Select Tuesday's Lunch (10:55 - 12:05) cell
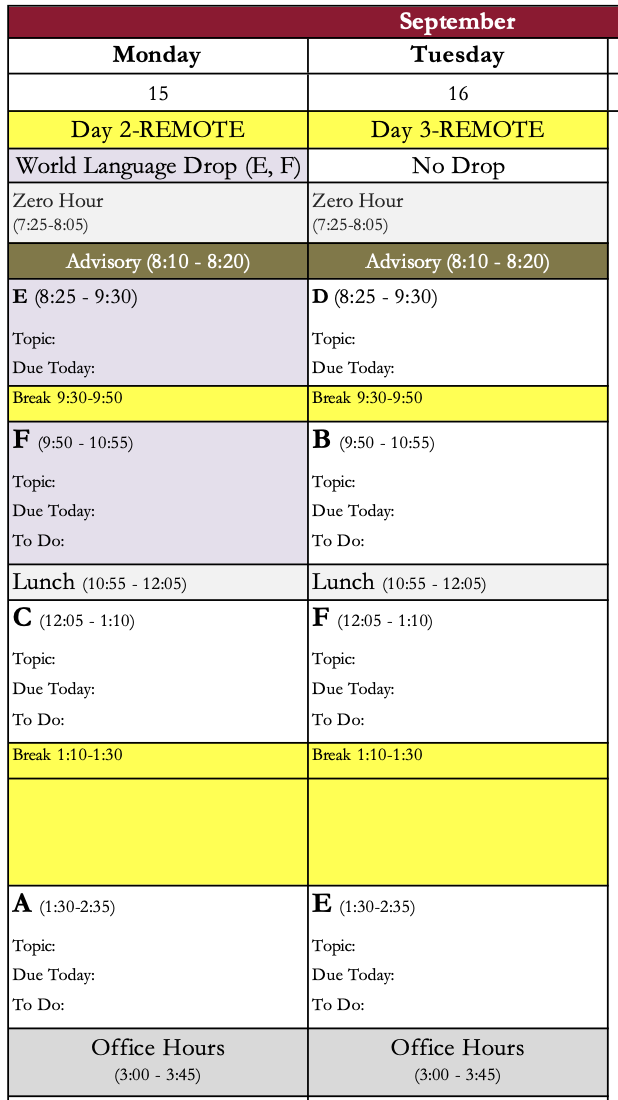 (458, 582)
